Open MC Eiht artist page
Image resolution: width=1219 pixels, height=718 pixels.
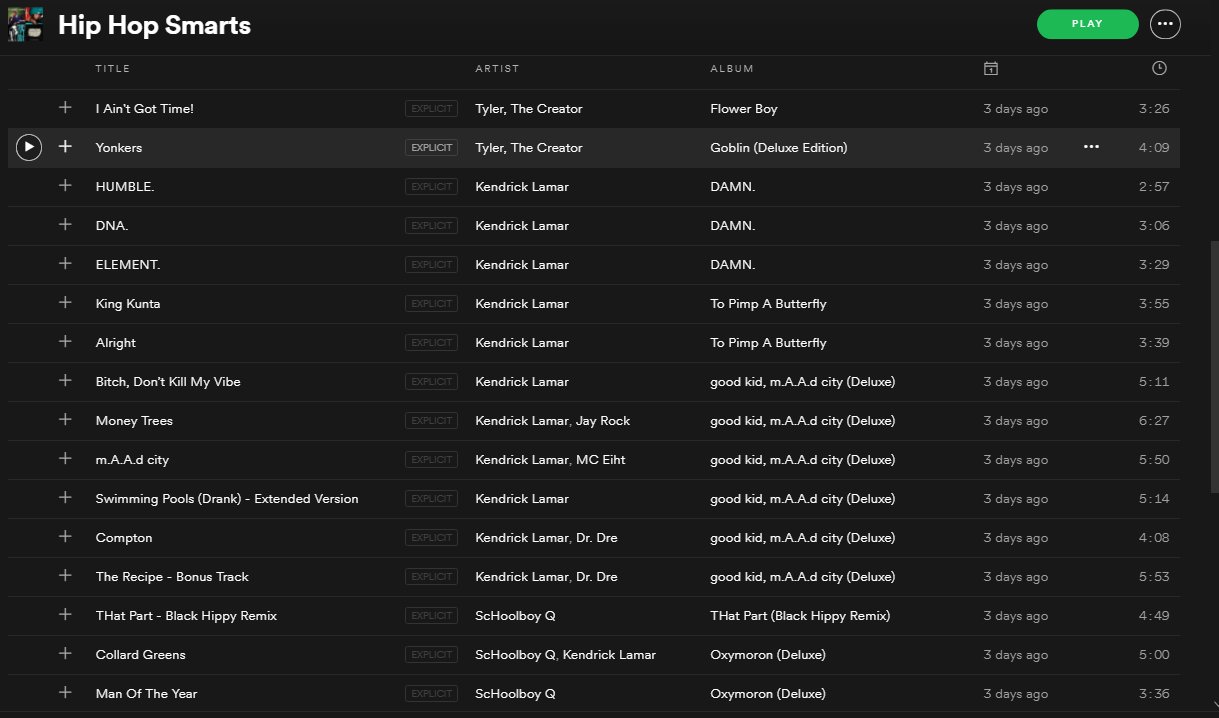[601, 460]
